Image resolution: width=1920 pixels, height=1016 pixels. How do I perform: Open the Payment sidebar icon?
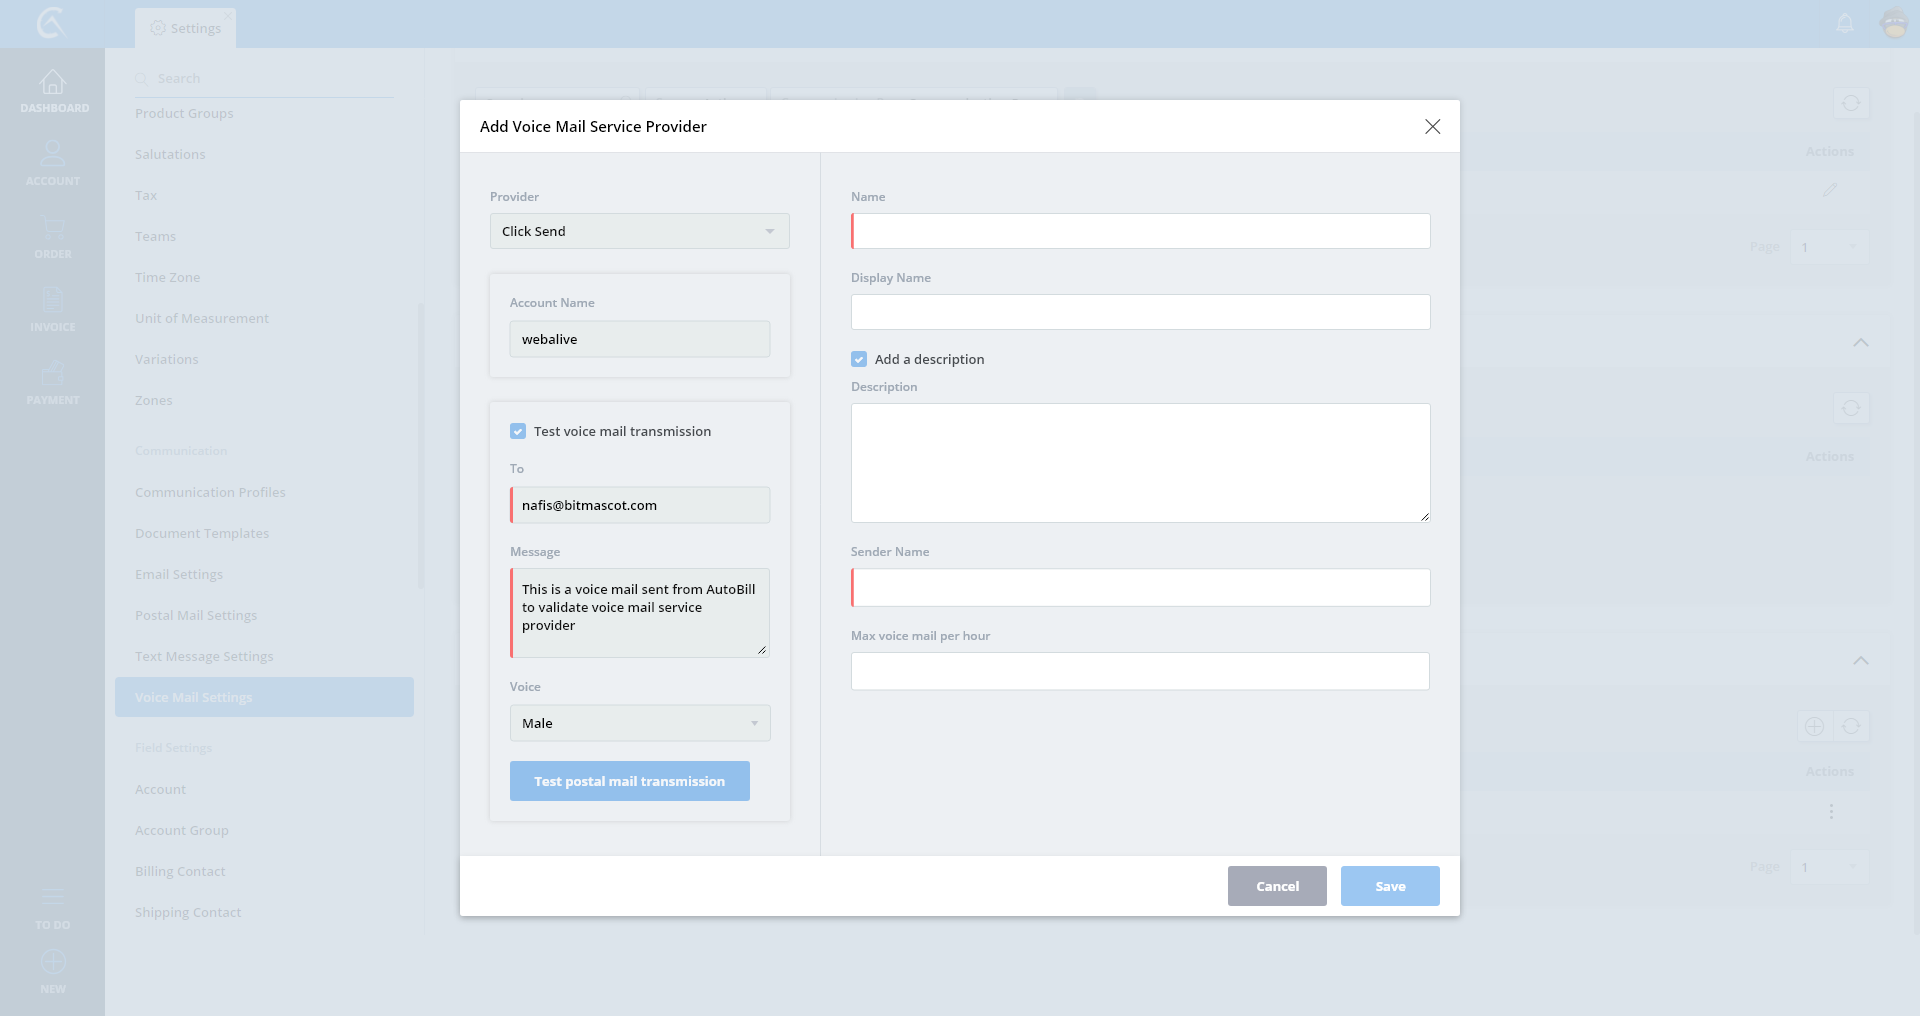(53, 374)
